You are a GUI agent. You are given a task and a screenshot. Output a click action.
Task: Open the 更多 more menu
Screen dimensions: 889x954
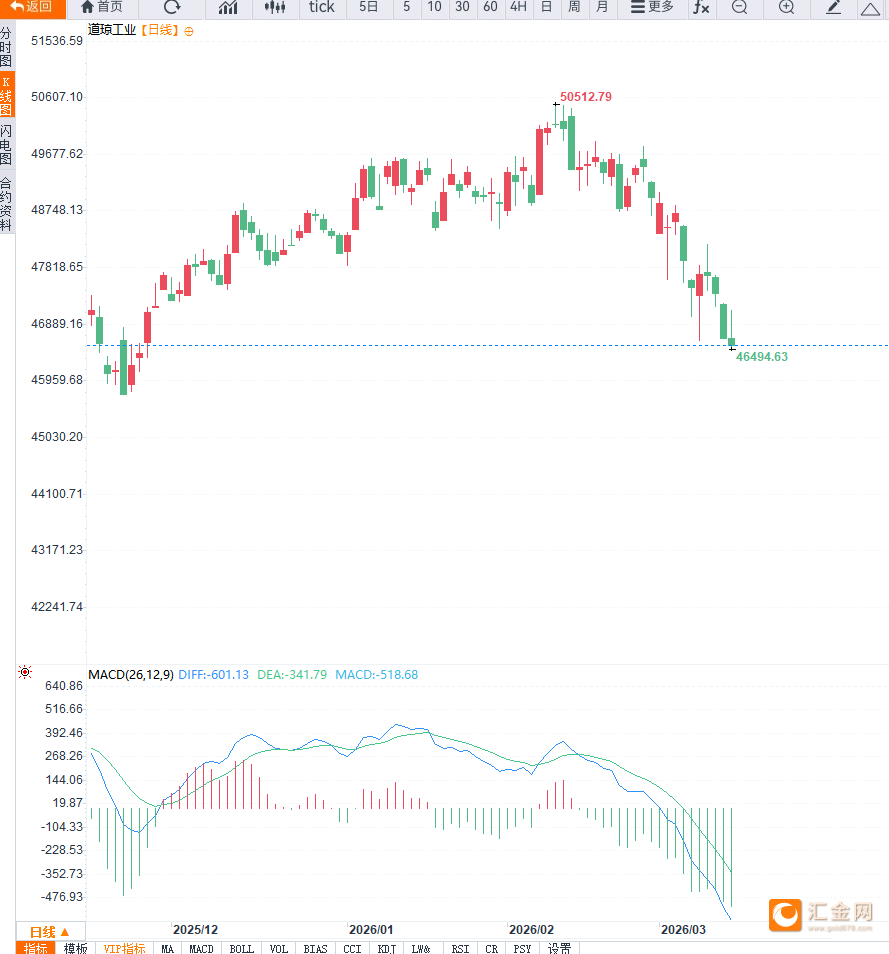[x=653, y=7]
